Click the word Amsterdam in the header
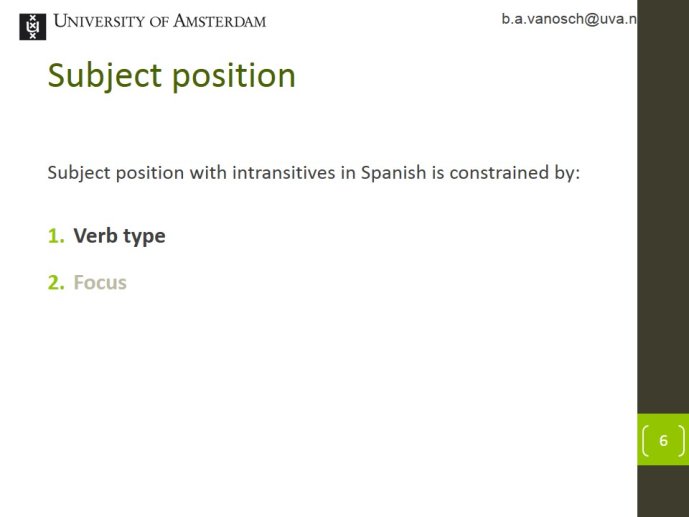This screenshot has width=689, height=517. 219,21
